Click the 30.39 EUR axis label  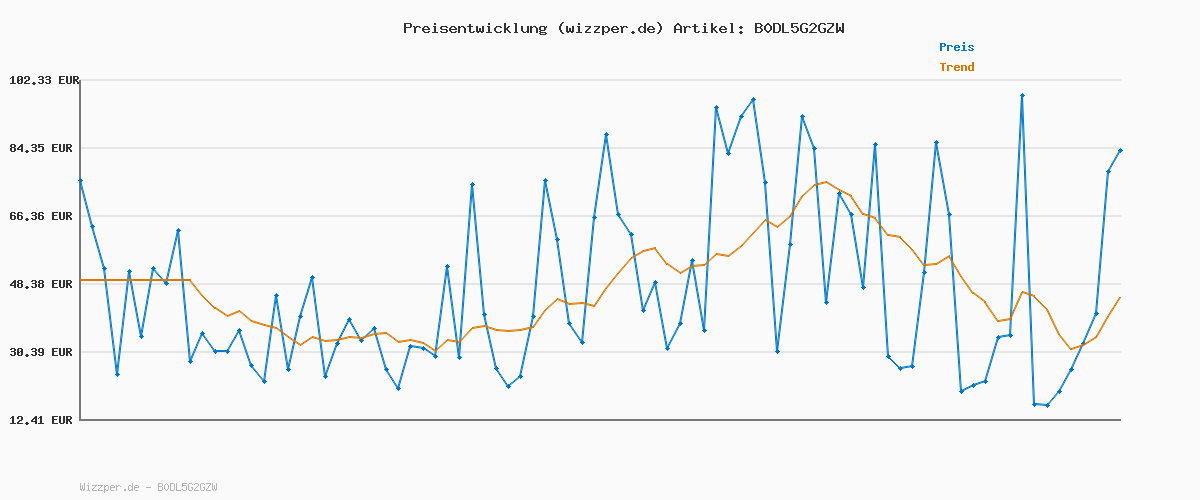tap(43, 352)
